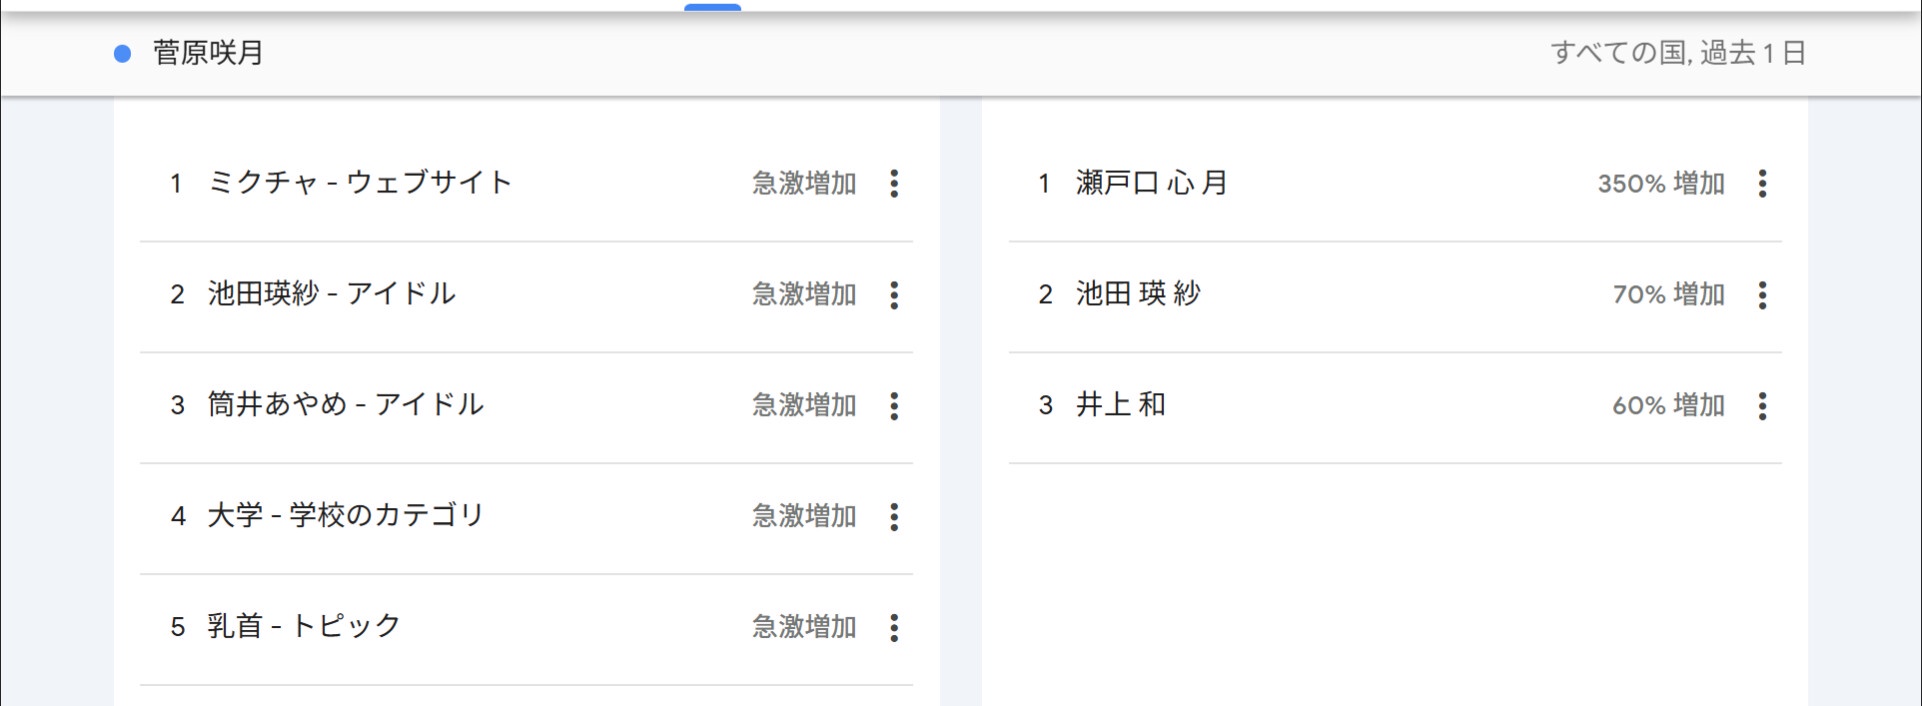Open the 大学 - 学校のカテゴリ topic
1922x706 pixels.
point(346,516)
